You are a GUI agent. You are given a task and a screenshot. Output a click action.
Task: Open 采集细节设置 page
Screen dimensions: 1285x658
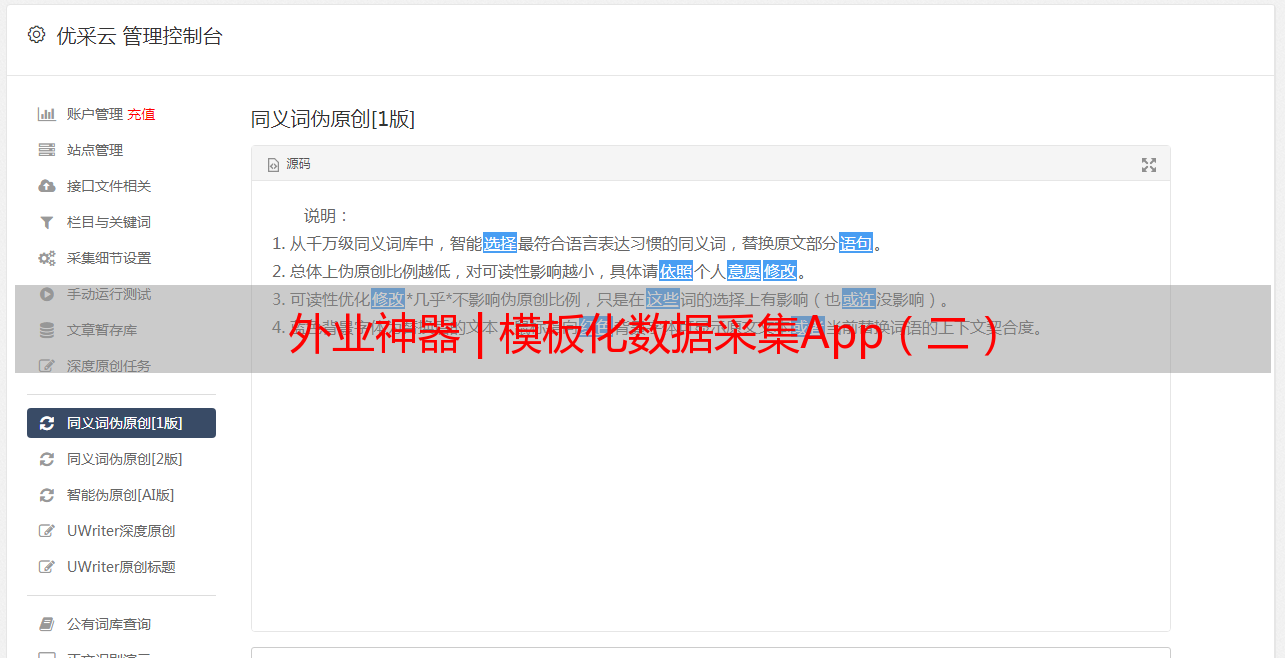pyautogui.click(x=109, y=258)
